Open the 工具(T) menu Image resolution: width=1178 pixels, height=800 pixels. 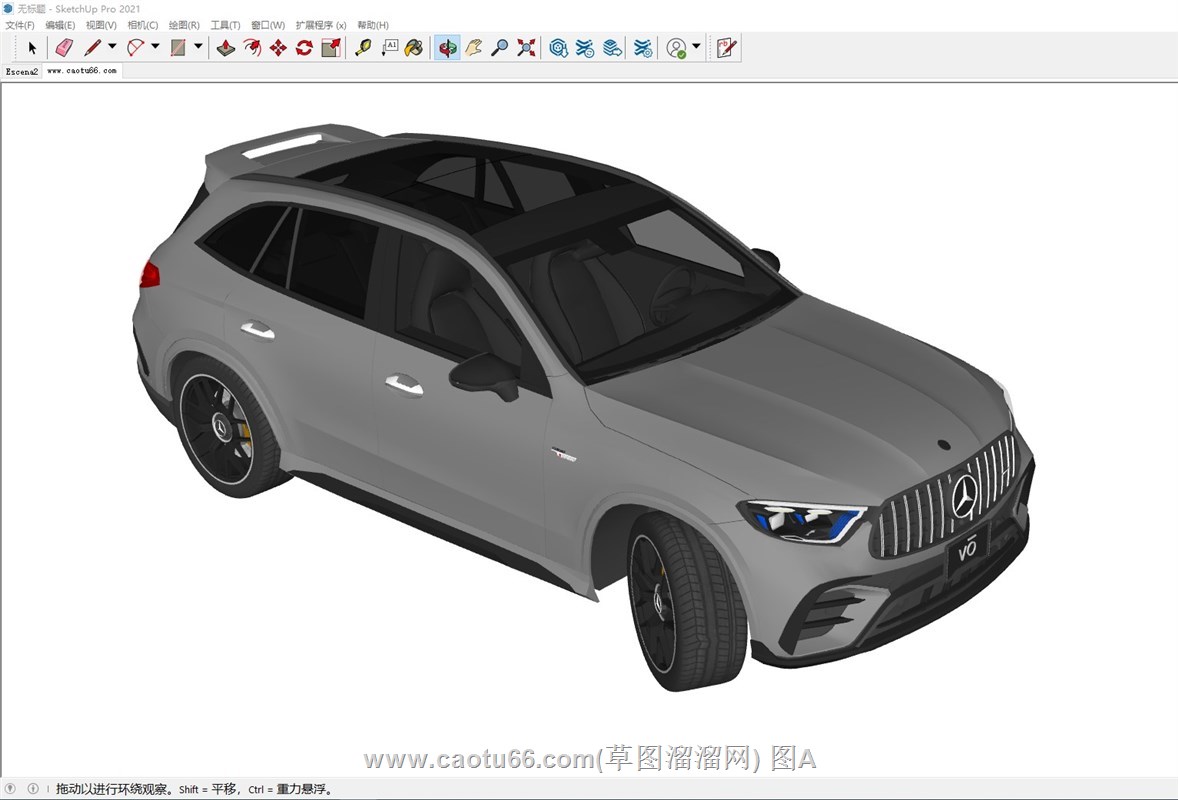pos(225,25)
